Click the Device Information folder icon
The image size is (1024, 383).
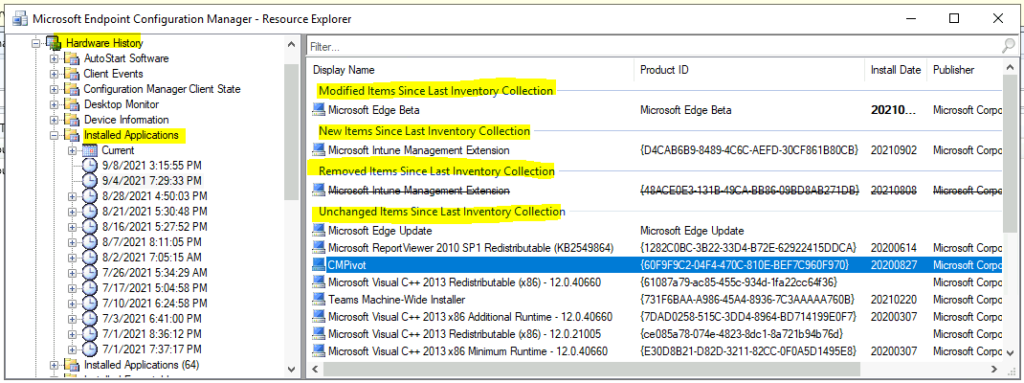pyautogui.click(x=71, y=120)
